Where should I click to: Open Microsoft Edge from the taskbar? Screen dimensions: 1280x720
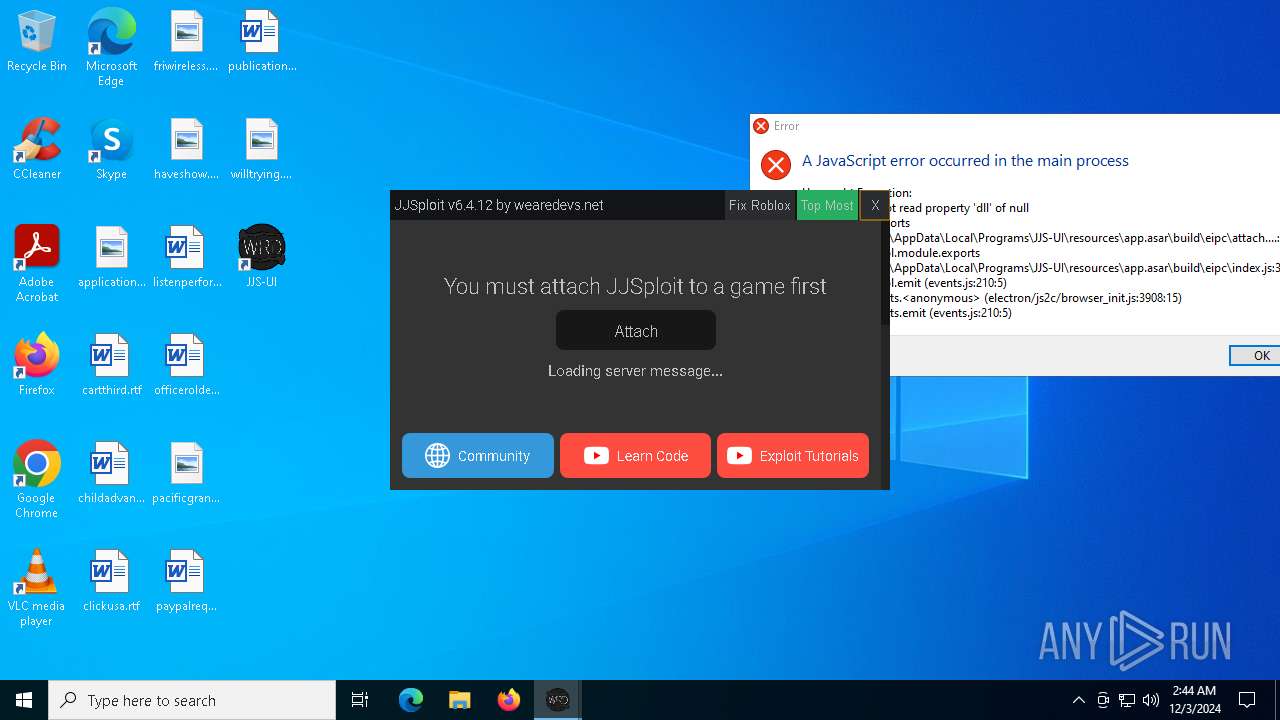pyautogui.click(x=411, y=700)
